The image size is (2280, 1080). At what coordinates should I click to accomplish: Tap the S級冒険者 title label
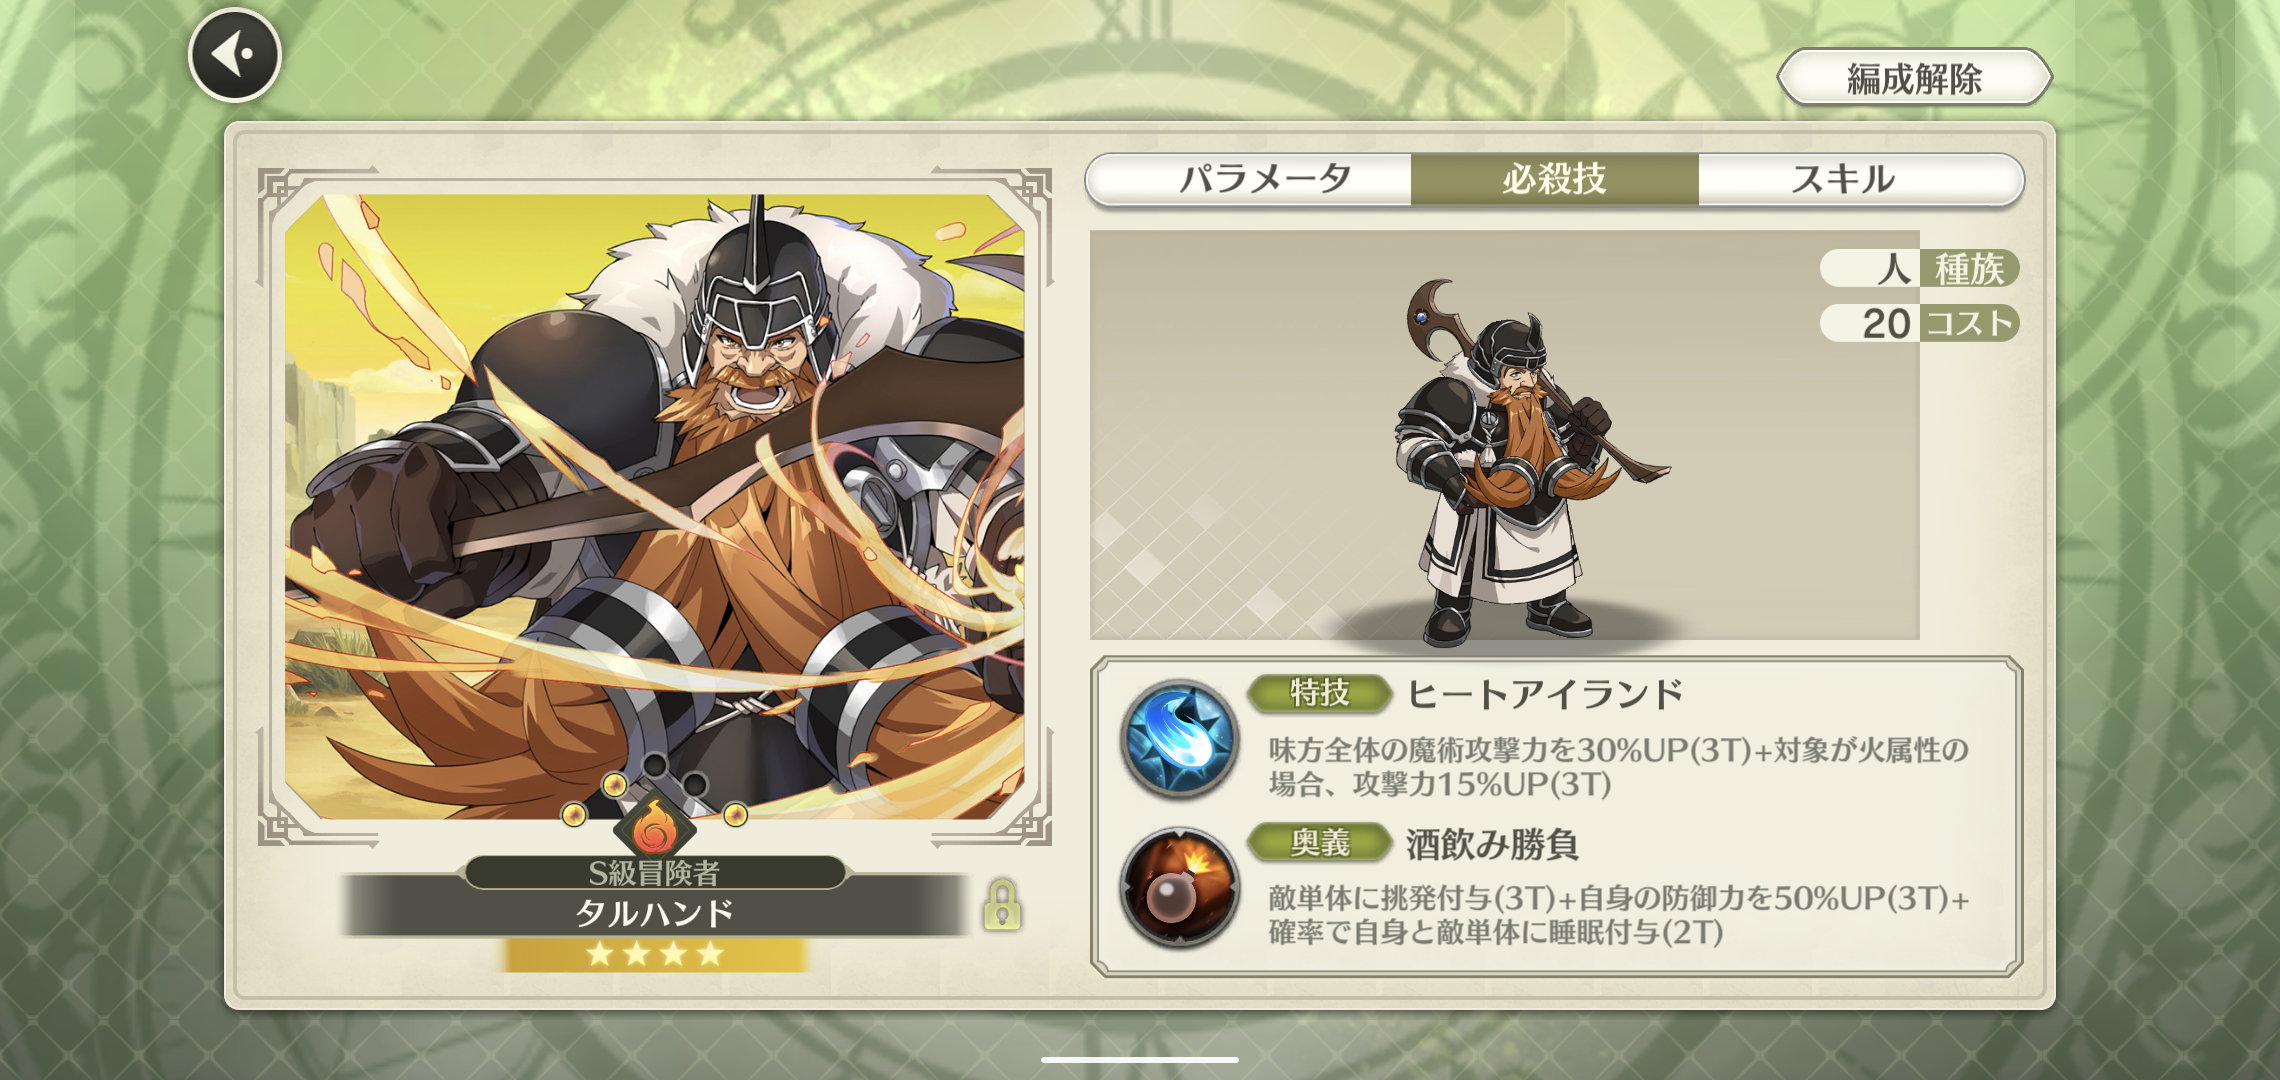655,872
